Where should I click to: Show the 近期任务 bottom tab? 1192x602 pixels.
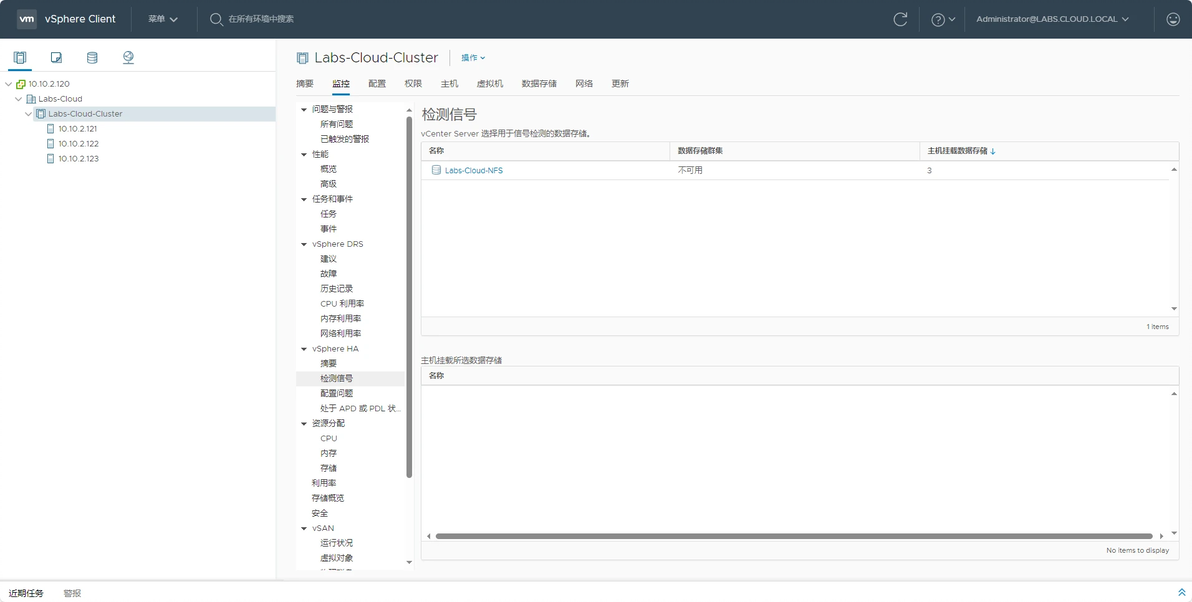click(x=26, y=594)
